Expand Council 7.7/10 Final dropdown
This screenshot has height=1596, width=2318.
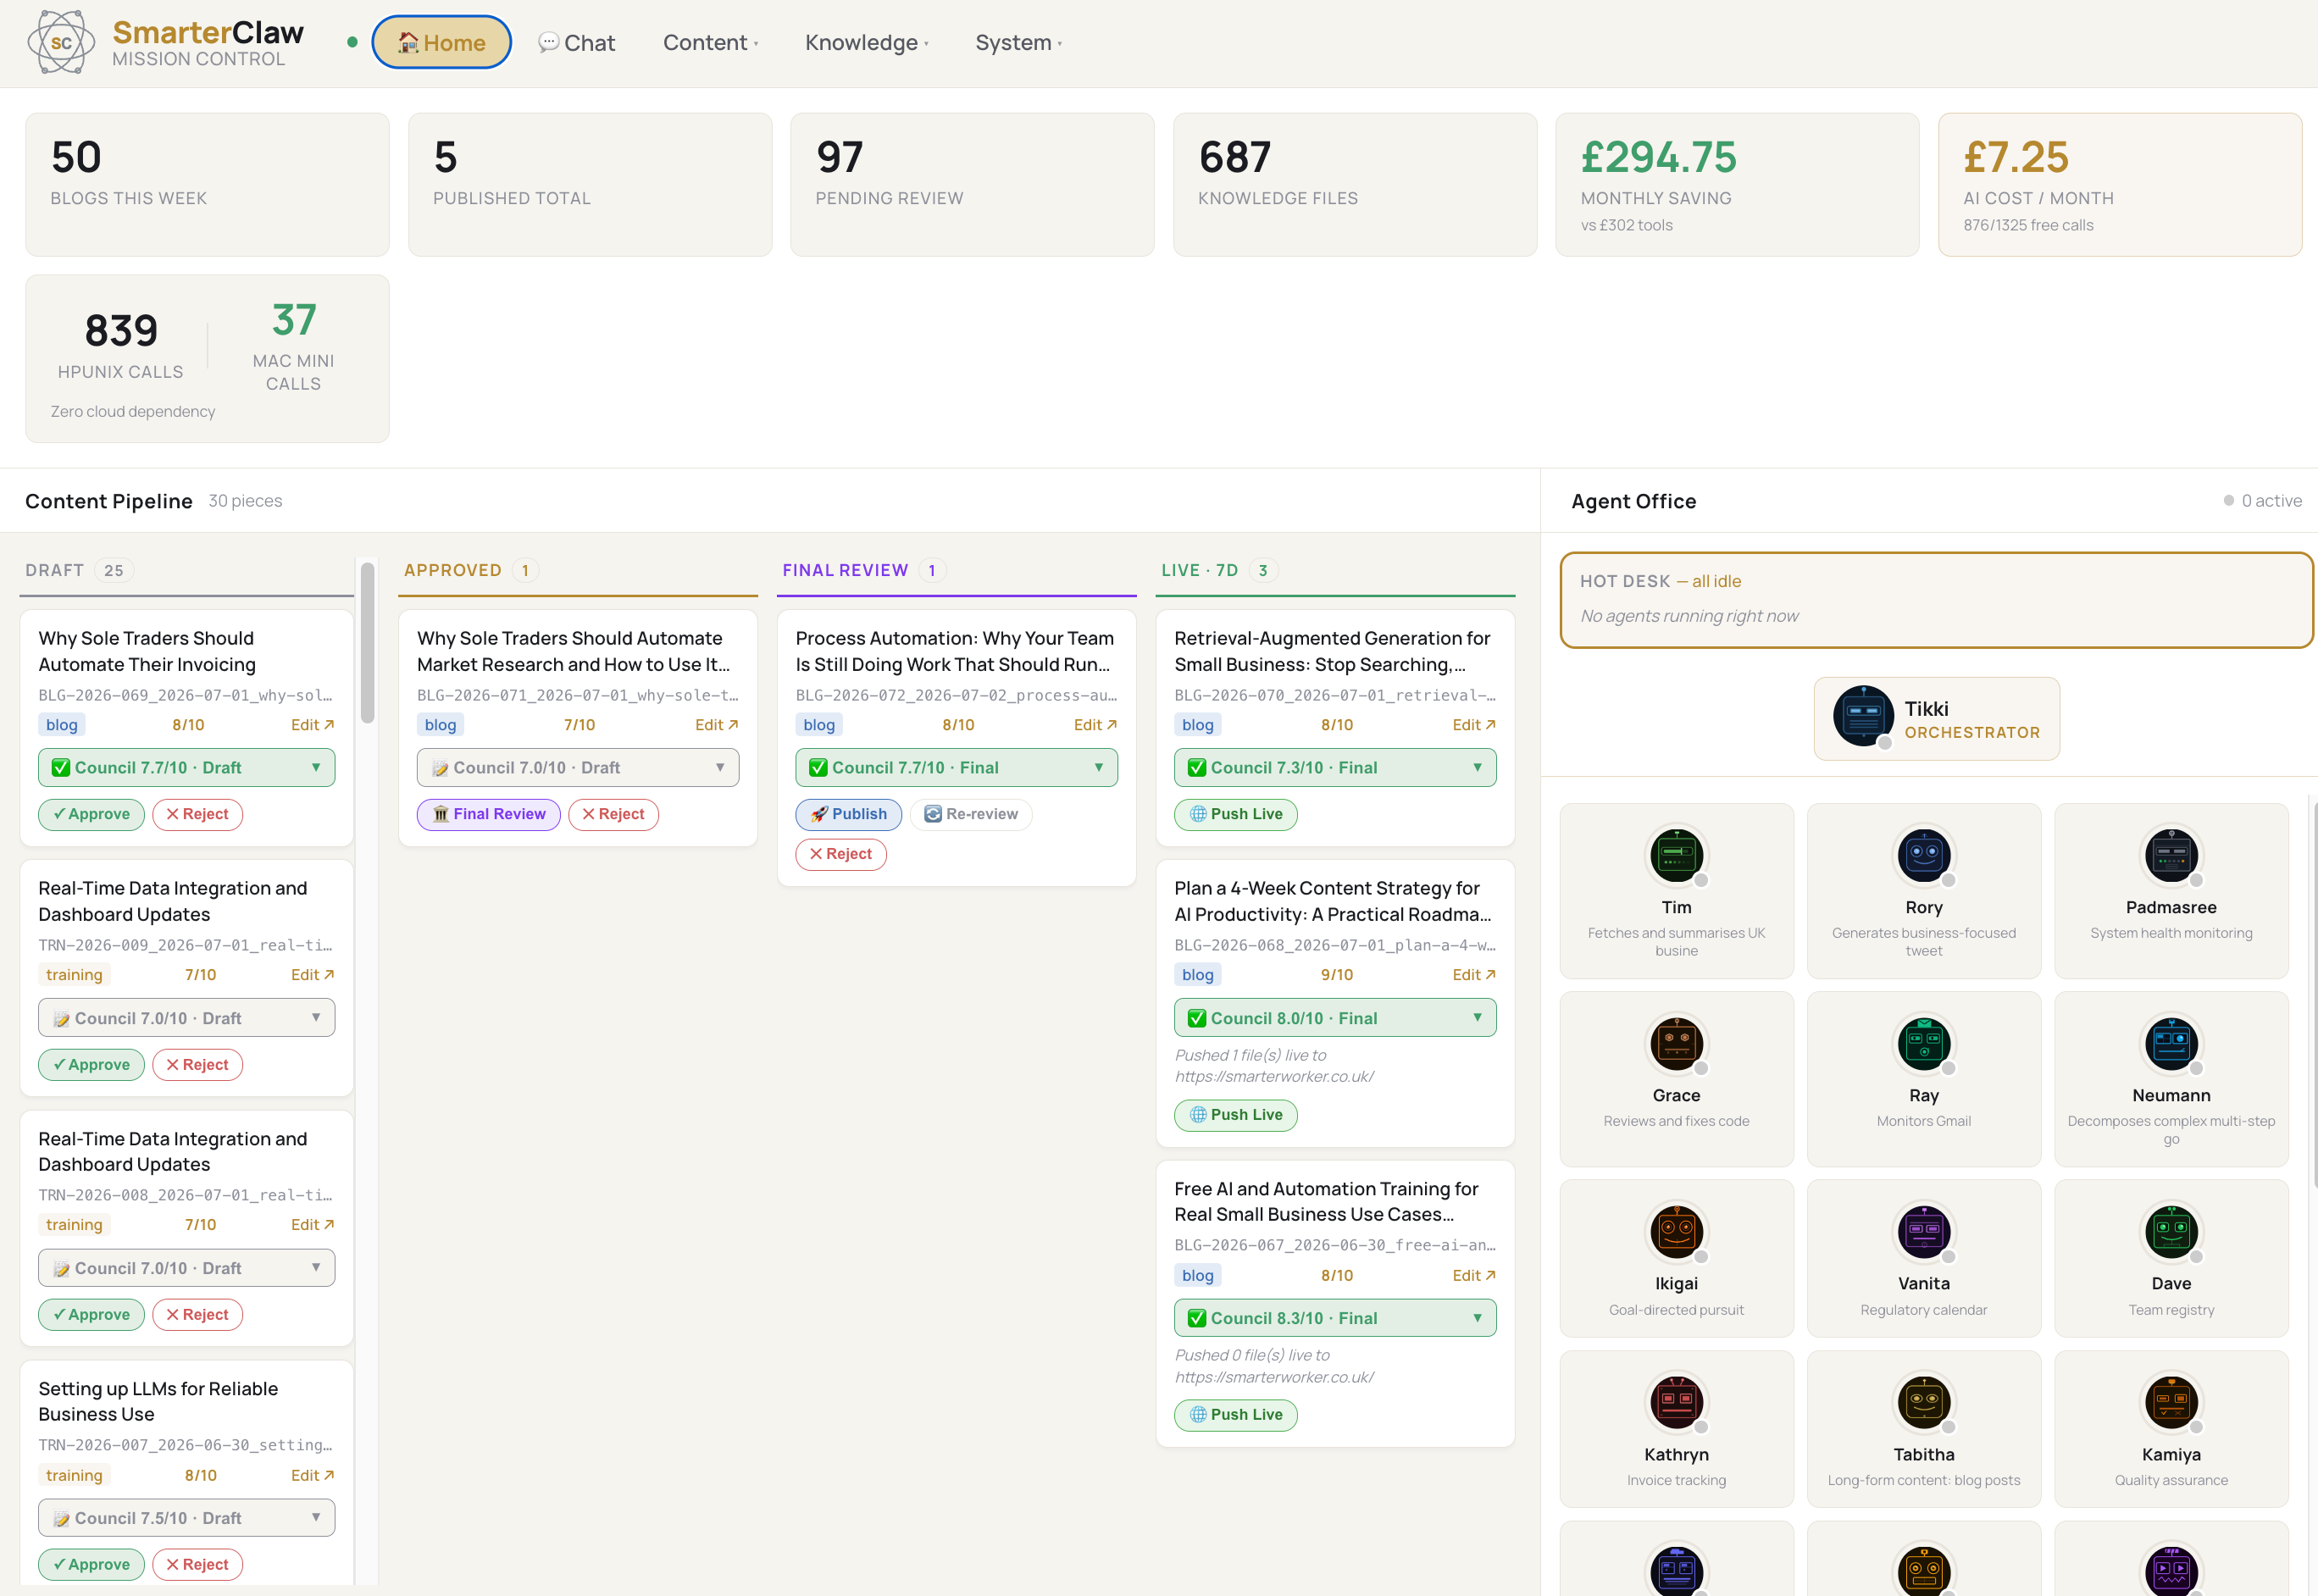click(957, 768)
